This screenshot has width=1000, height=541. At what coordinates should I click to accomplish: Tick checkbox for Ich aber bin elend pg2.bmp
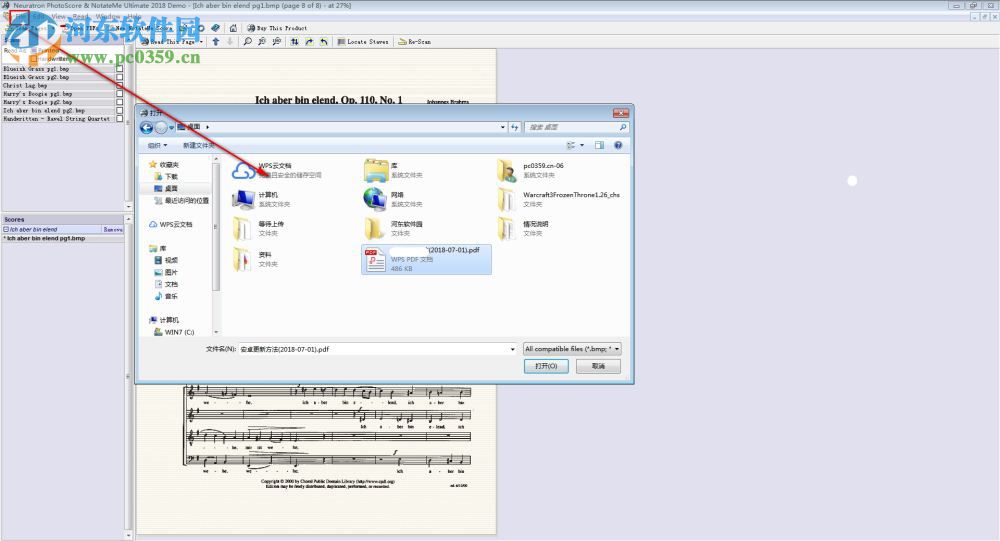coord(119,110)
